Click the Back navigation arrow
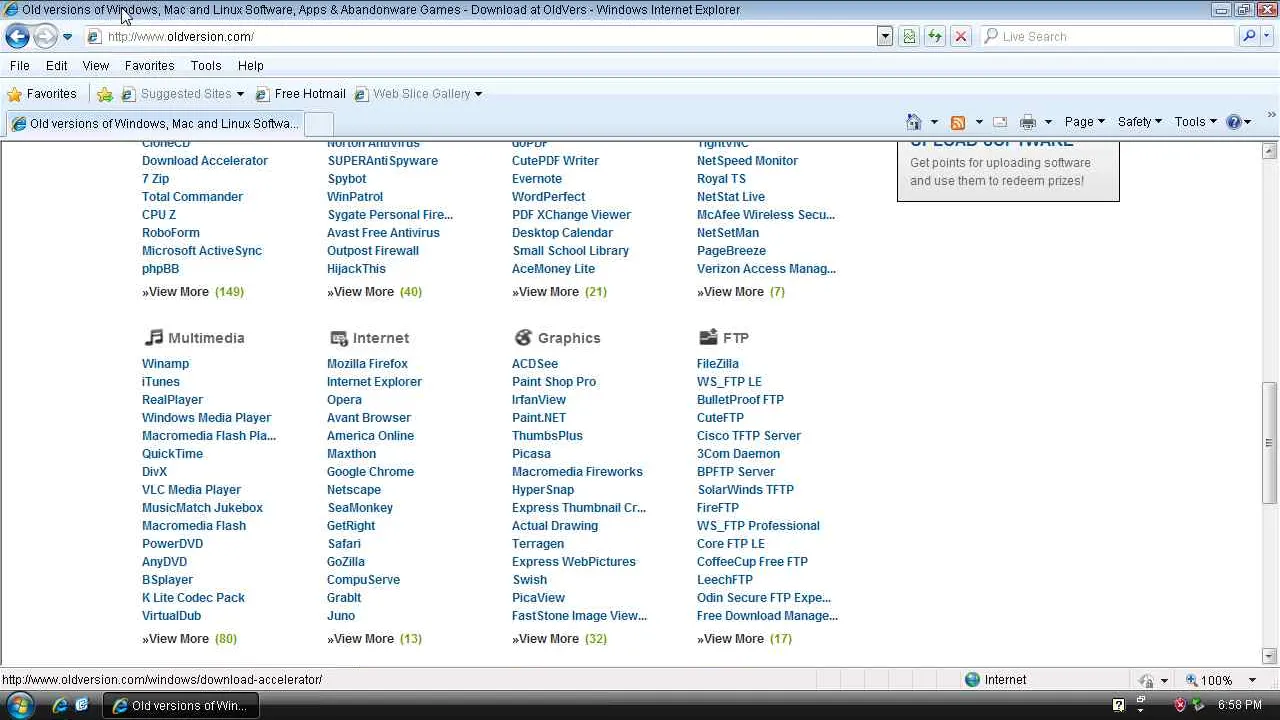This screenshot has height=720, width=1280. [x=17, y=37]
